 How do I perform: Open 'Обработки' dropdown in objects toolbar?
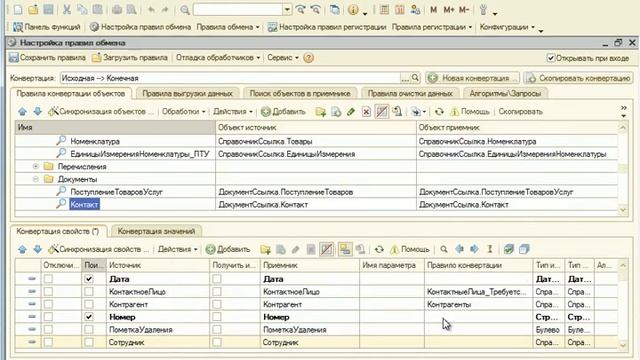pyautogui.click(x=183, y=111)
